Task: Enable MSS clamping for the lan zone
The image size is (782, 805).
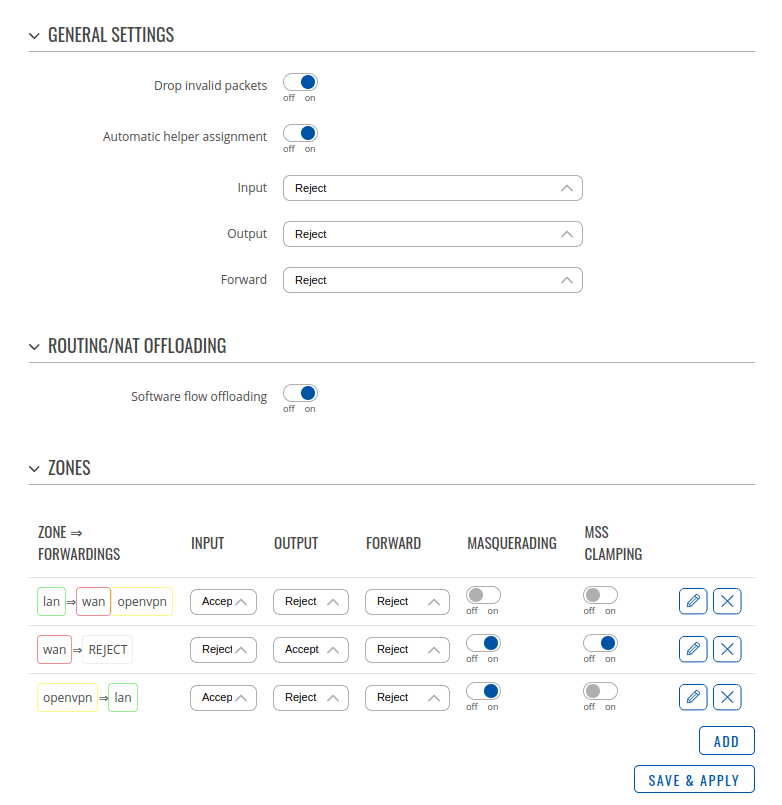Action: click(x=600, y=595)
